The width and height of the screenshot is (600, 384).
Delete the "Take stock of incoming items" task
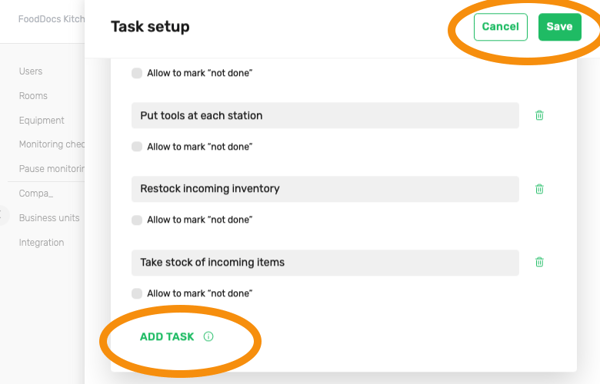click(539, 262)
